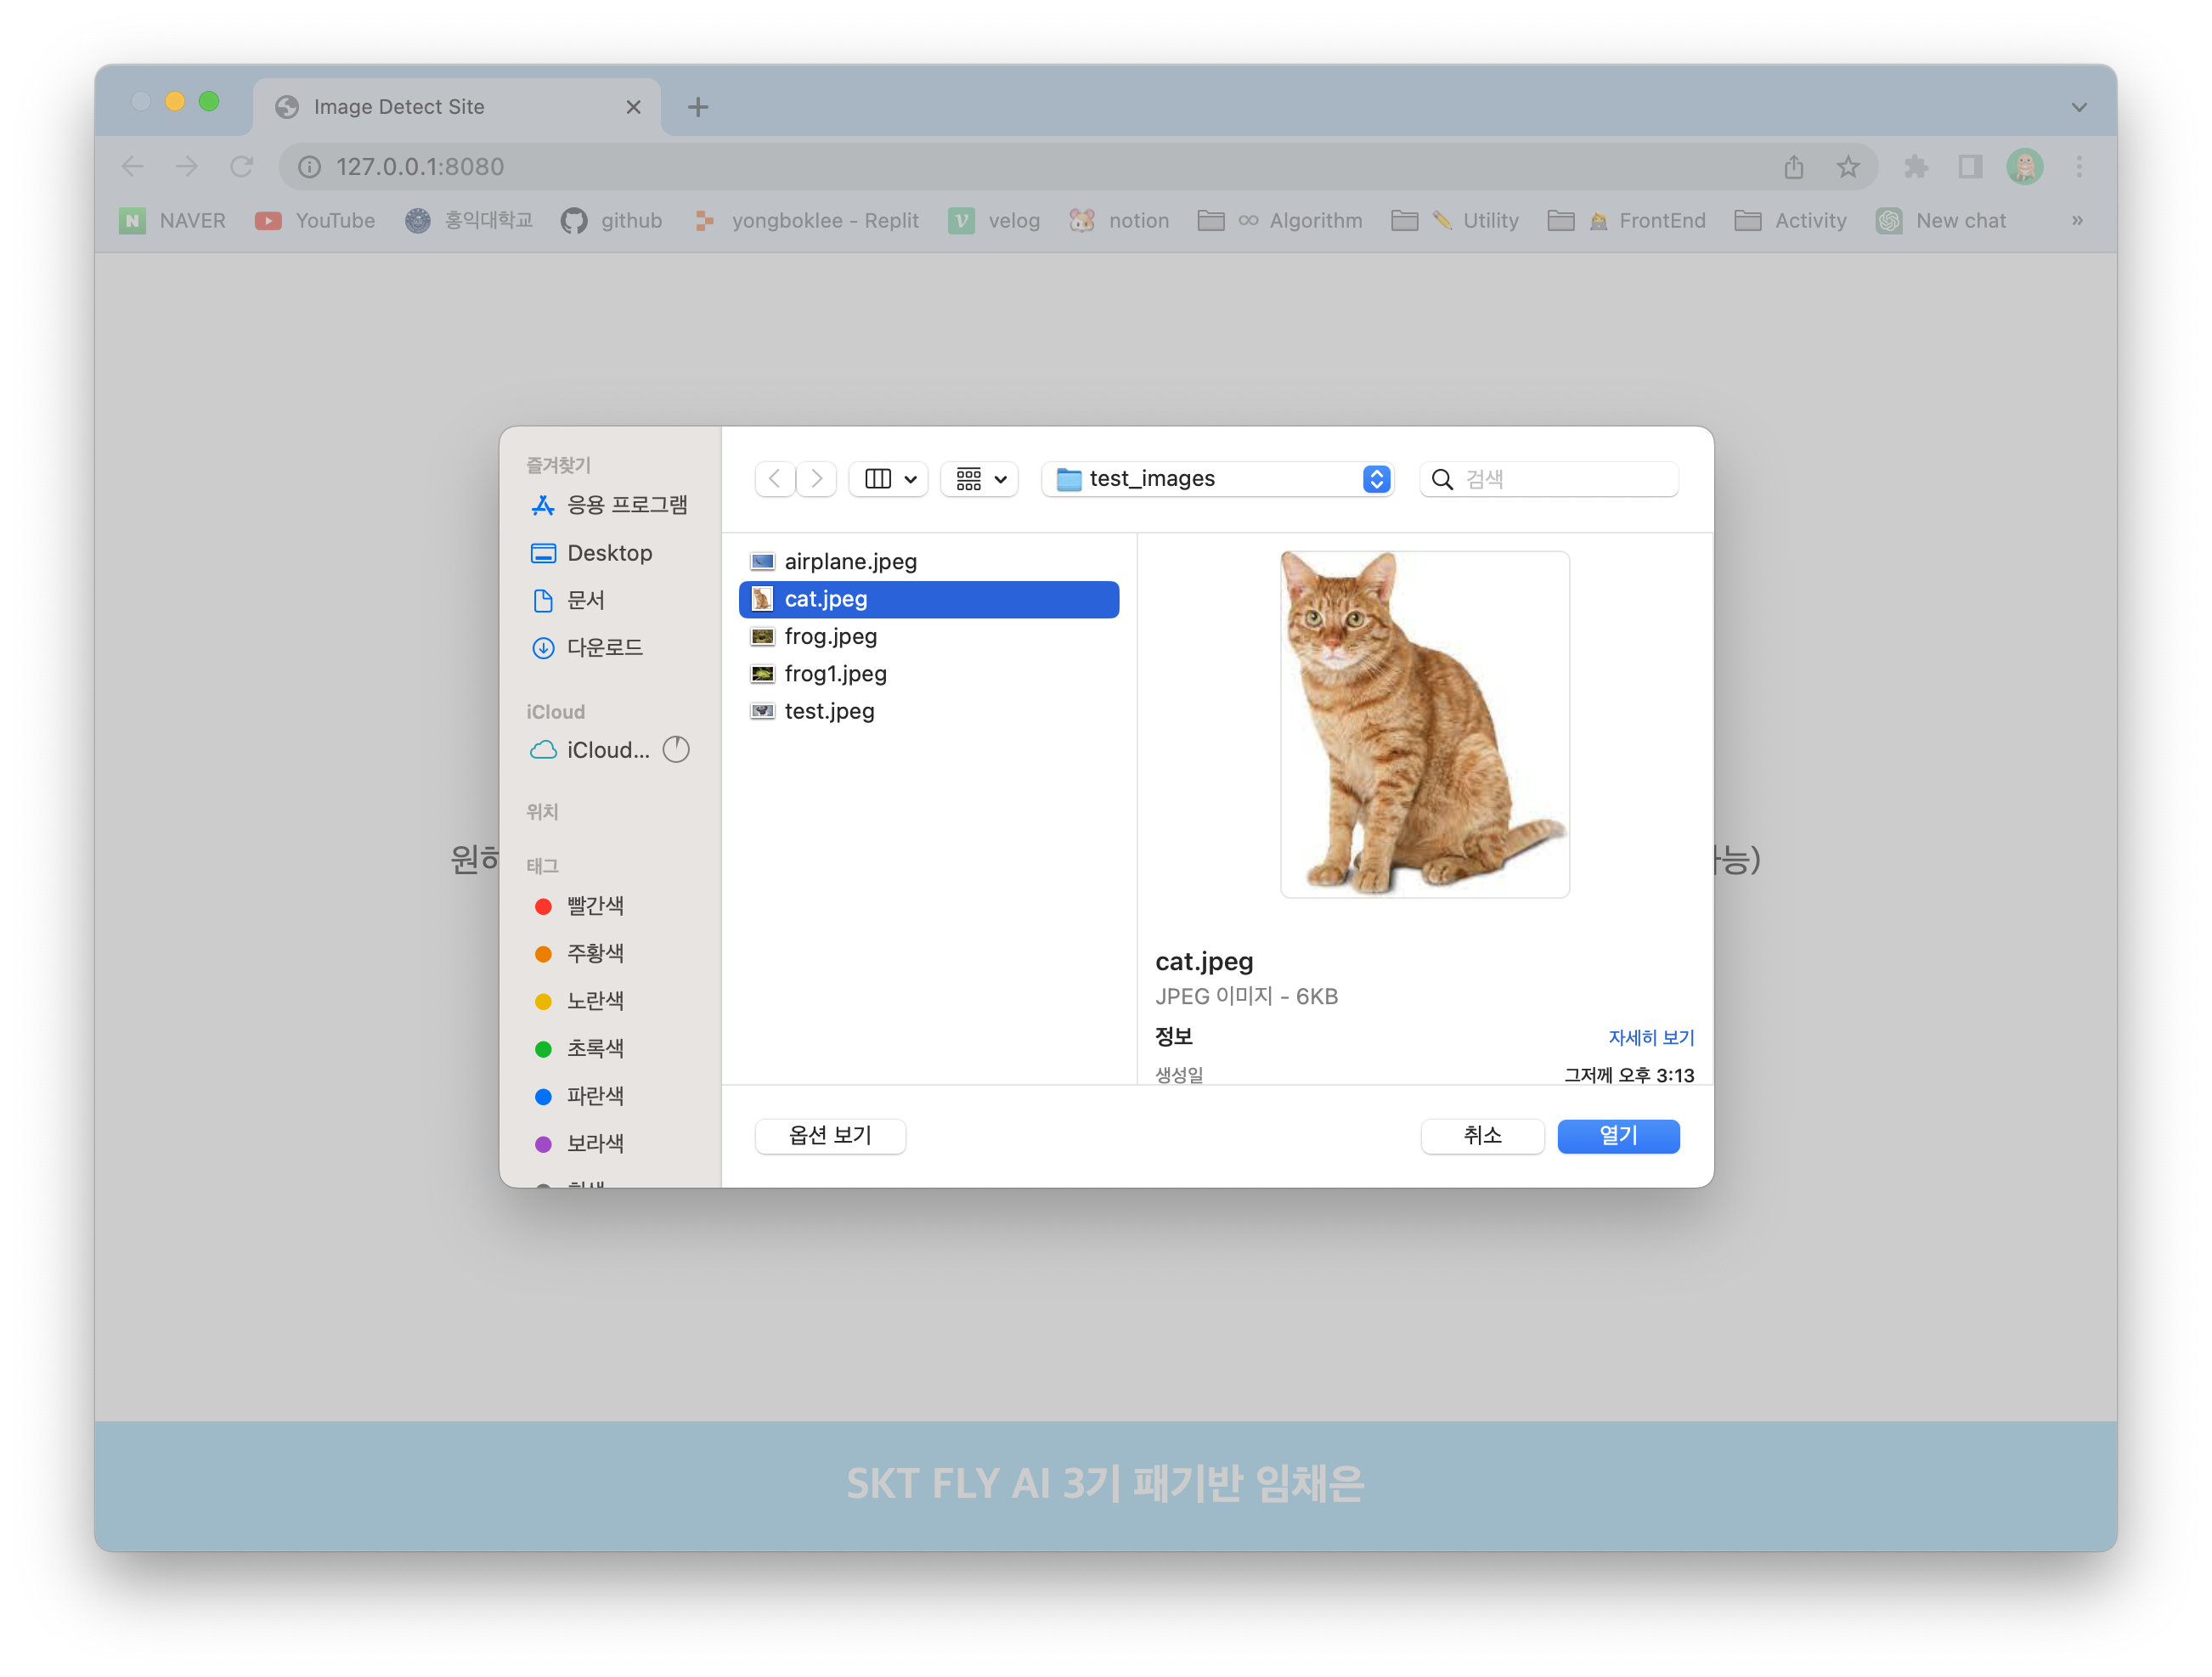Select frog1.jpeg from file list

coord(835,673)
